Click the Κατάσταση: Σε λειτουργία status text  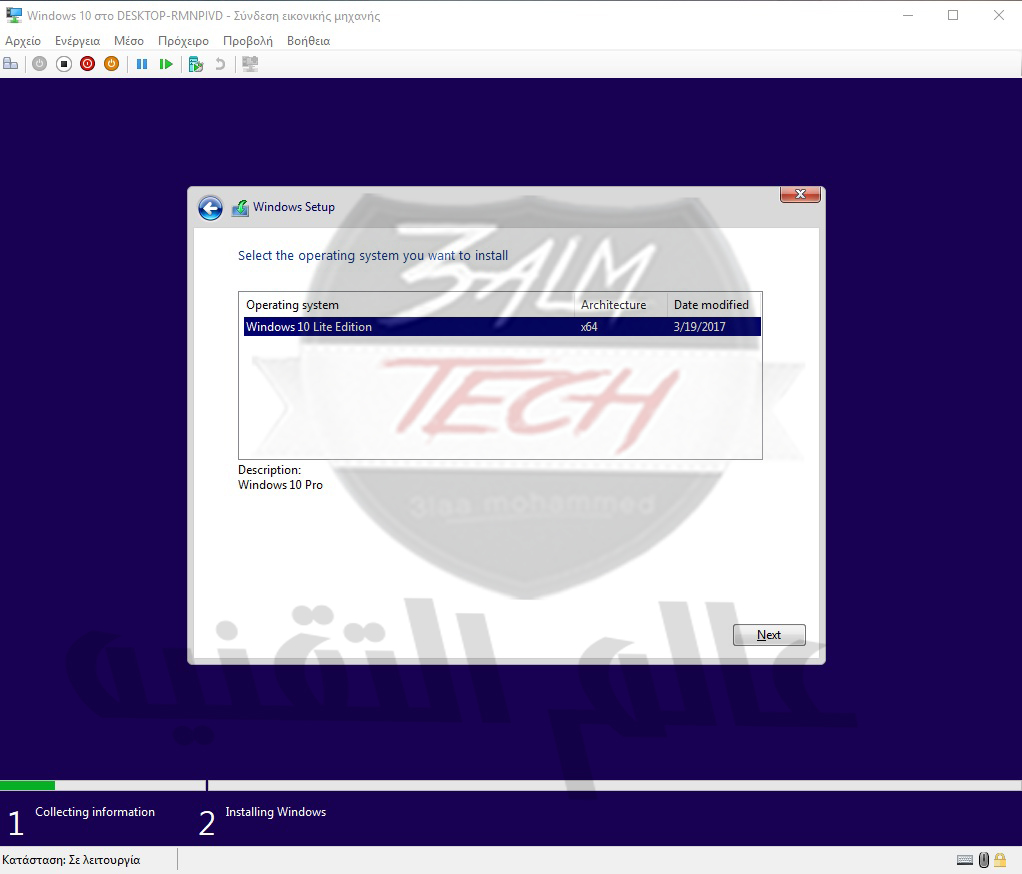(x=71, y=860)
